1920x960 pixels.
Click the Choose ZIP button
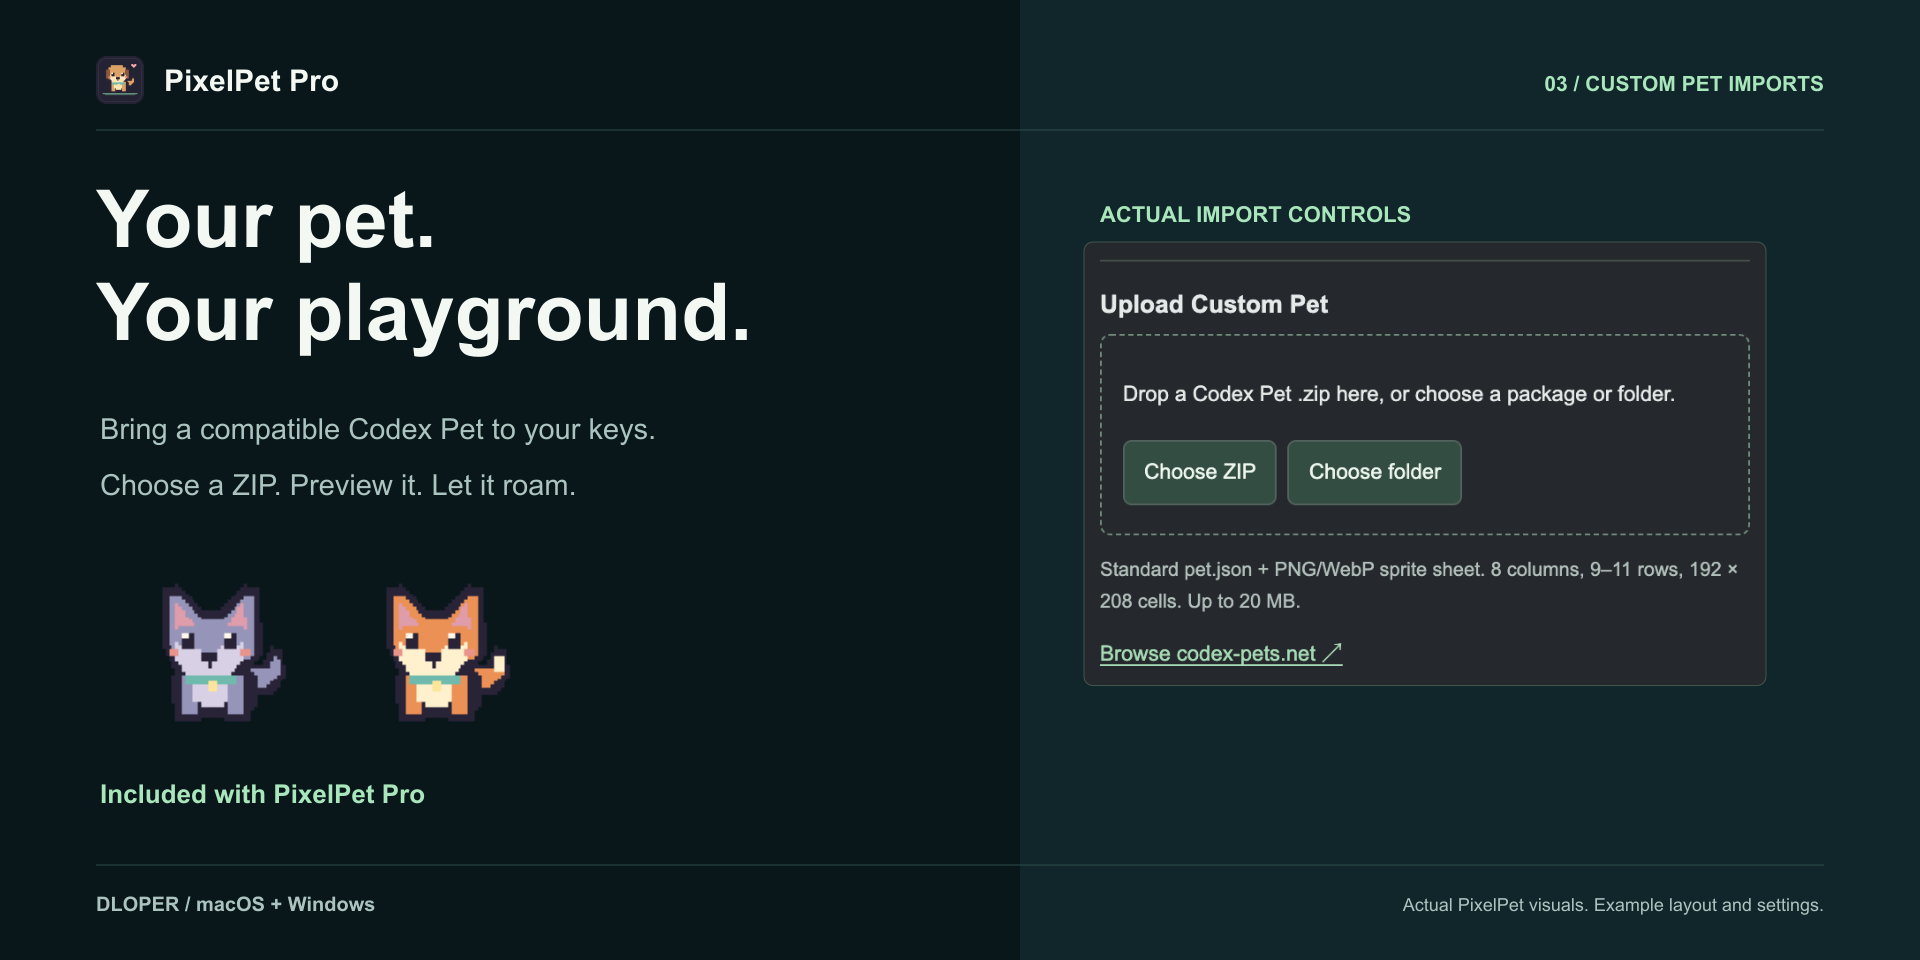(1199, 472)
